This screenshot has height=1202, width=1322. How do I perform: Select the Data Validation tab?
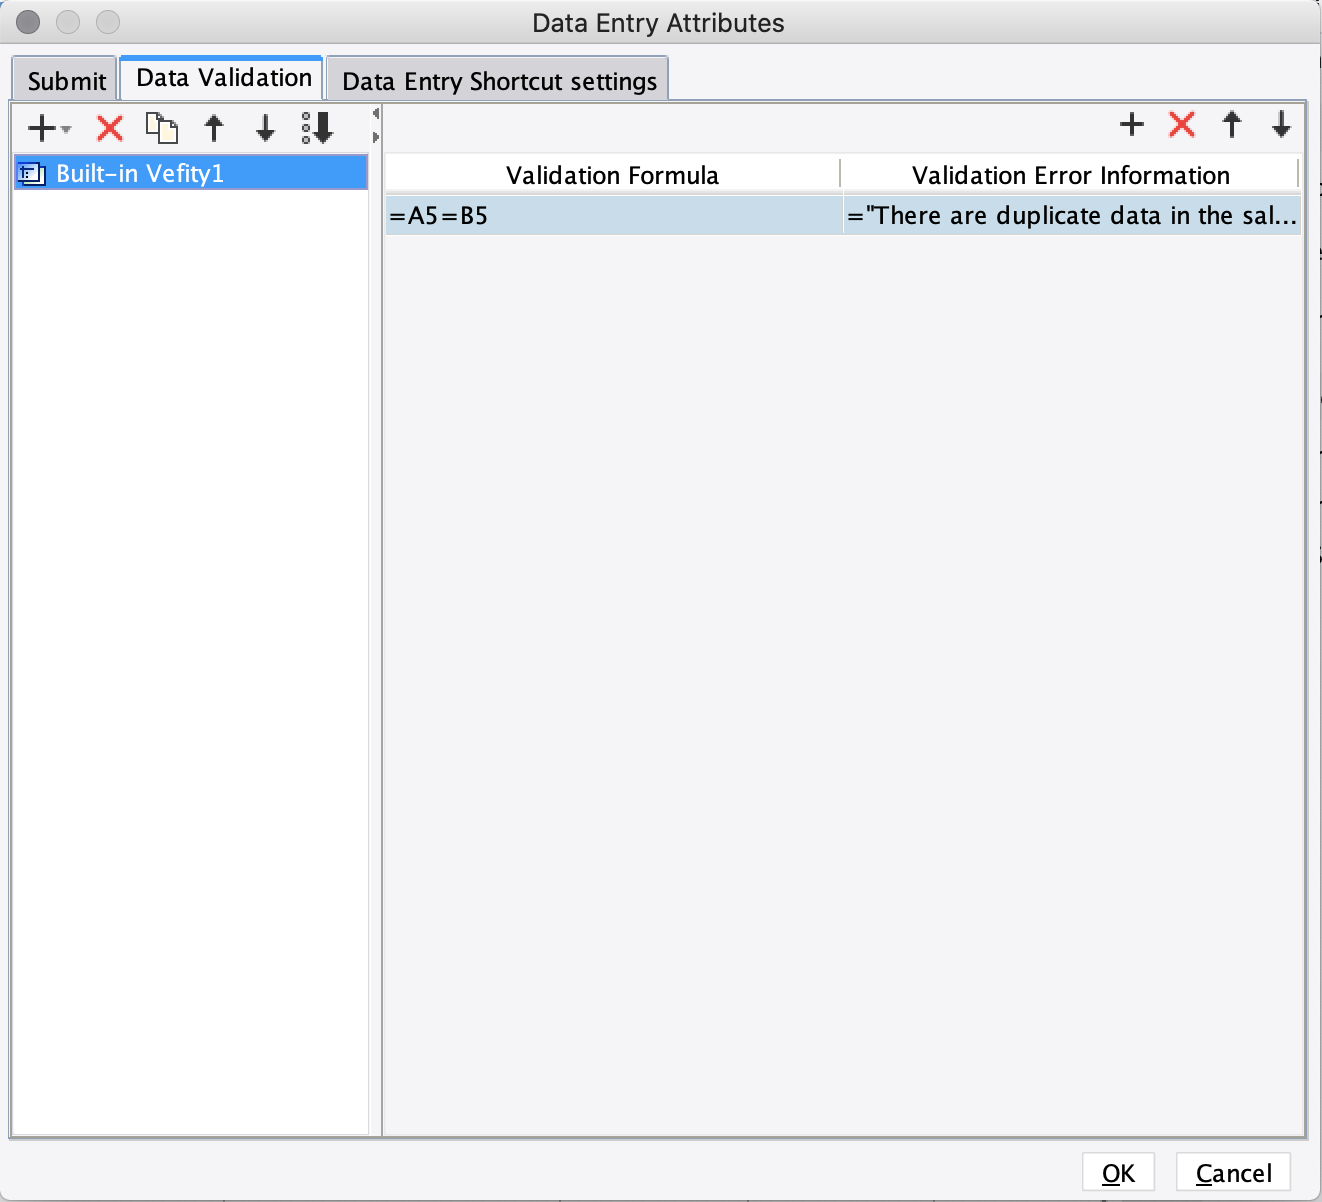(220, 76)
